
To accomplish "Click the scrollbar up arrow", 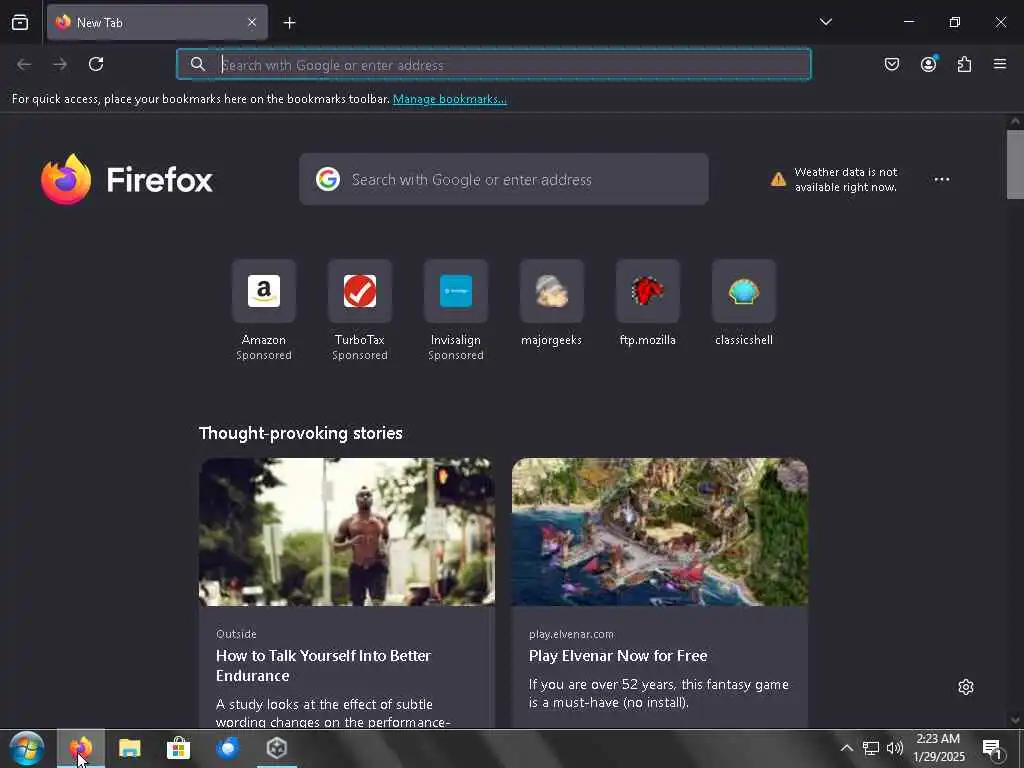I will (x=1015, y=121).
